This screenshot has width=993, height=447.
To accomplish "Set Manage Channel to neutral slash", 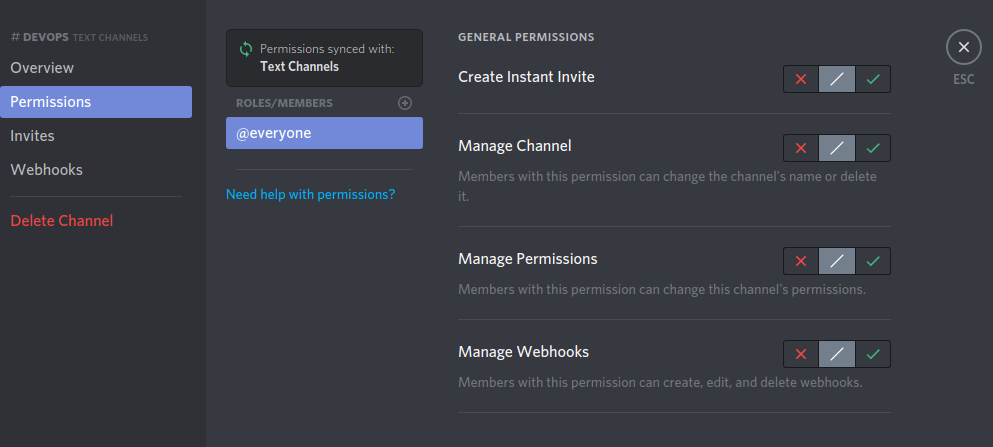I will click(837, 148).
